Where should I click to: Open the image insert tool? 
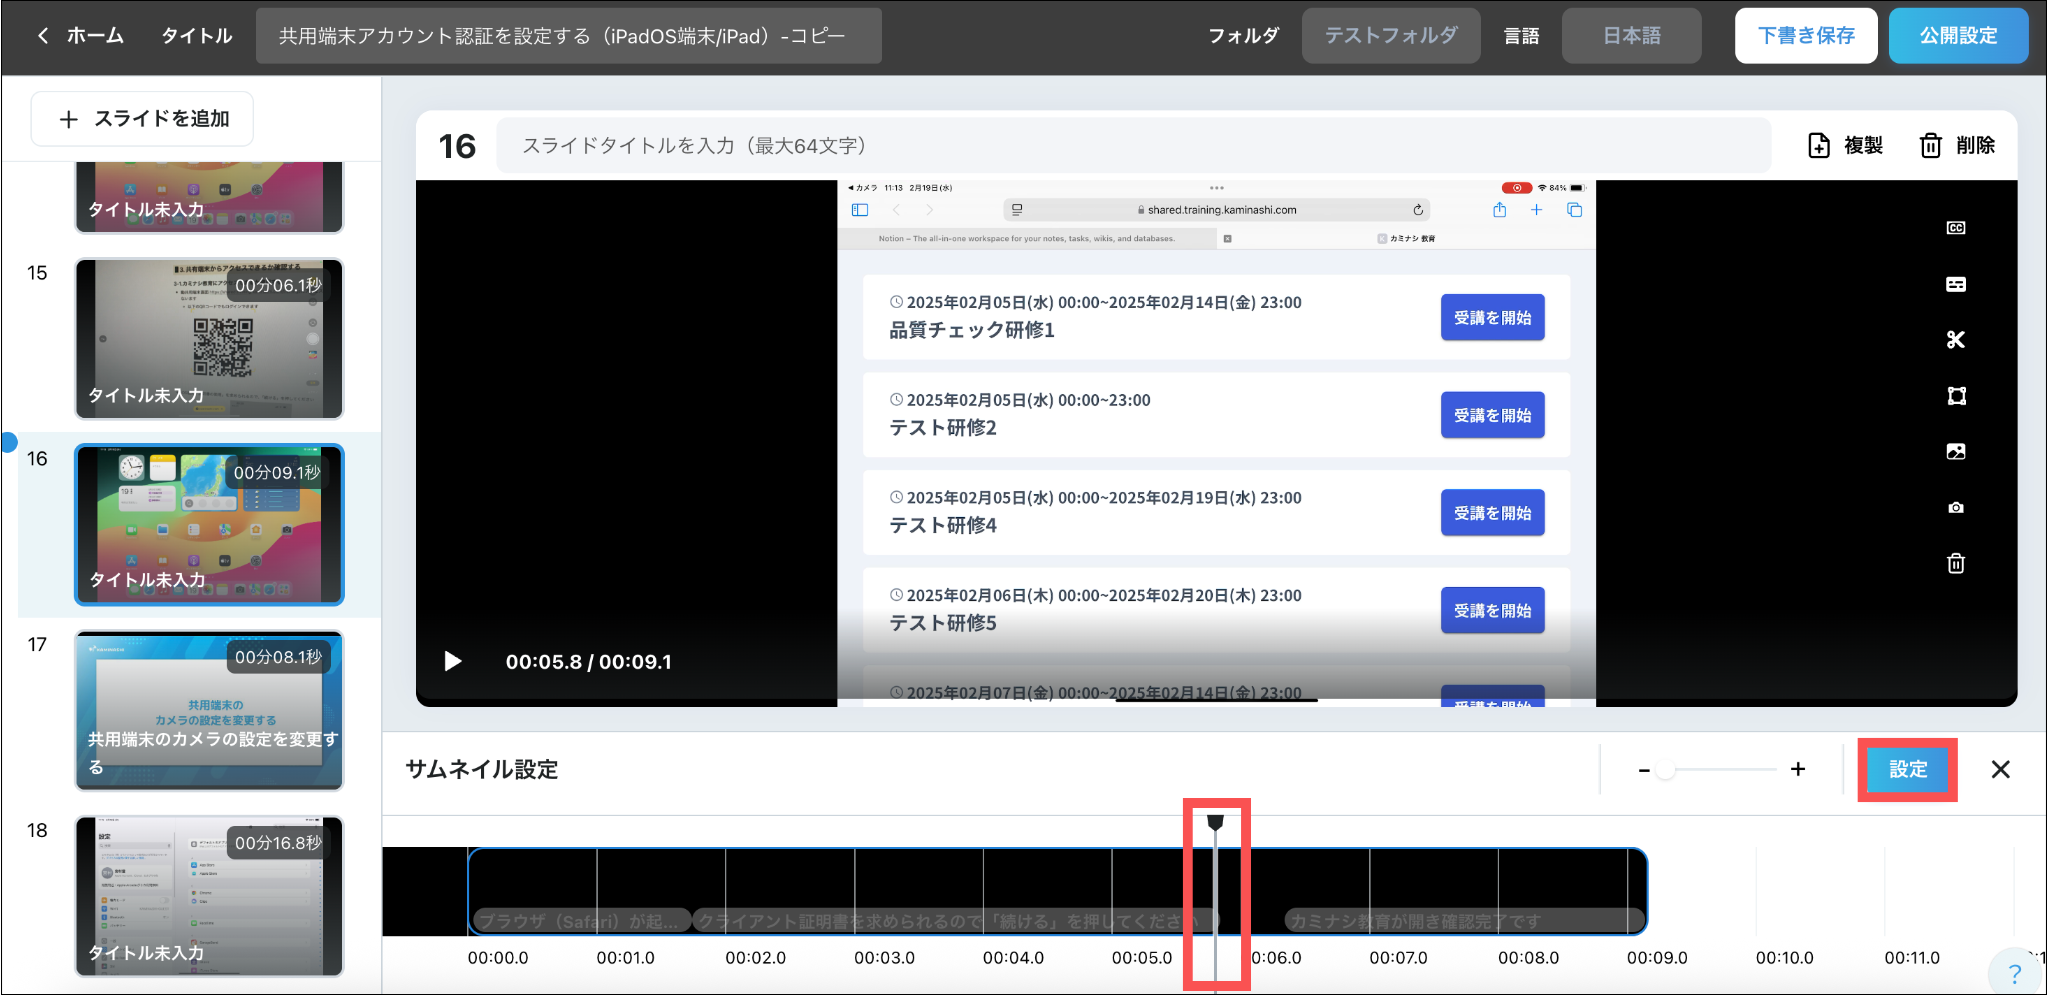1956,451
